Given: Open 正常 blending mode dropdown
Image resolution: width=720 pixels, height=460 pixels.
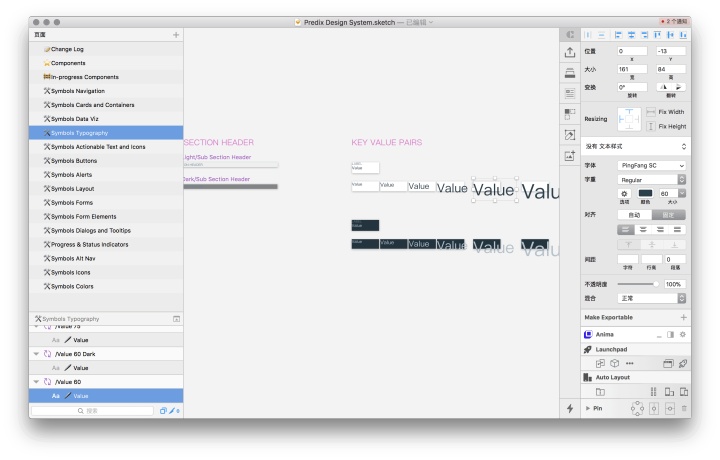Looking at the screenshot, I should 652,298.
